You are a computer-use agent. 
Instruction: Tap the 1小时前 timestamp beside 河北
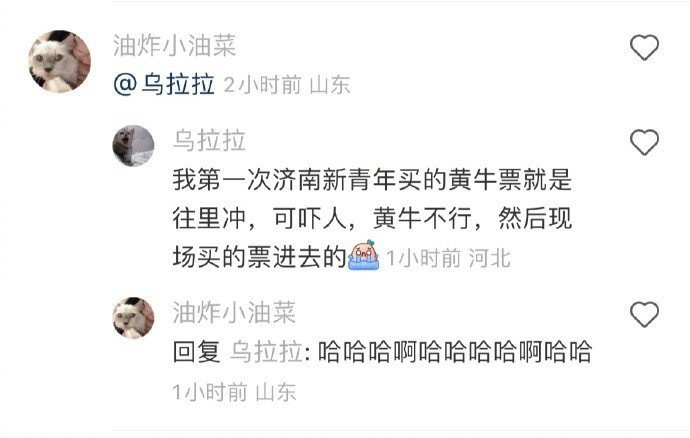tap(423, 258)
